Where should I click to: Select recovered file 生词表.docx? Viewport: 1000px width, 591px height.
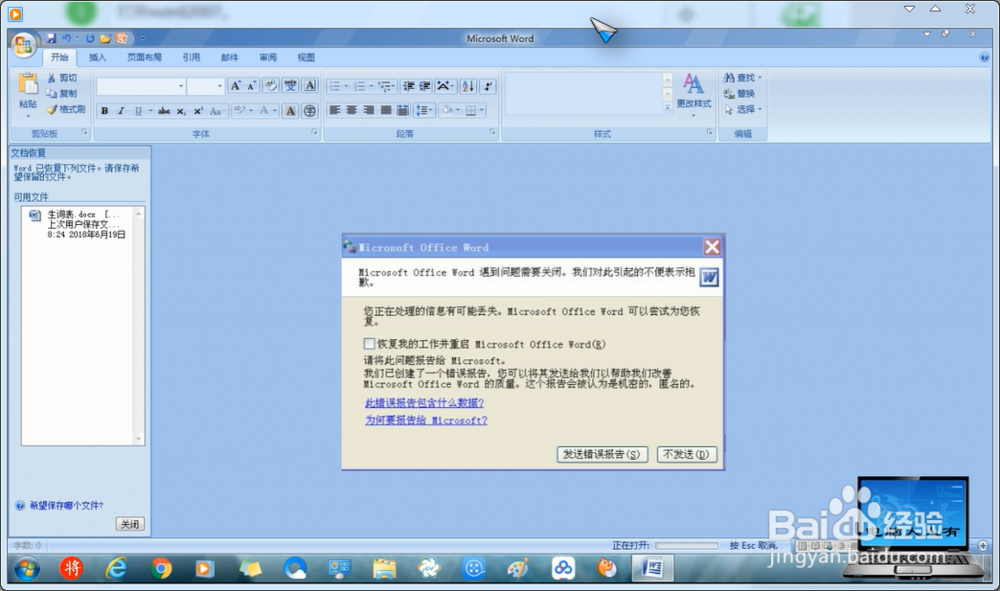click(x=80, y=224)
